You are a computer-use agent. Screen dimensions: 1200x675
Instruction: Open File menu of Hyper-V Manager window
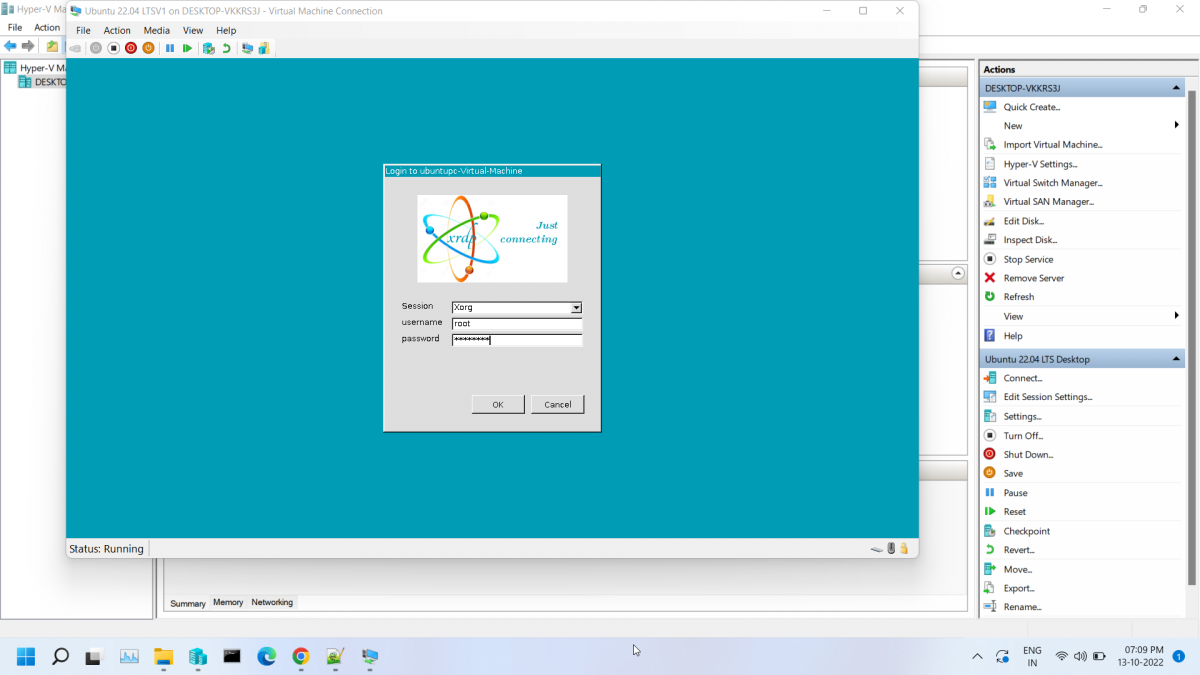pos(15,27)
